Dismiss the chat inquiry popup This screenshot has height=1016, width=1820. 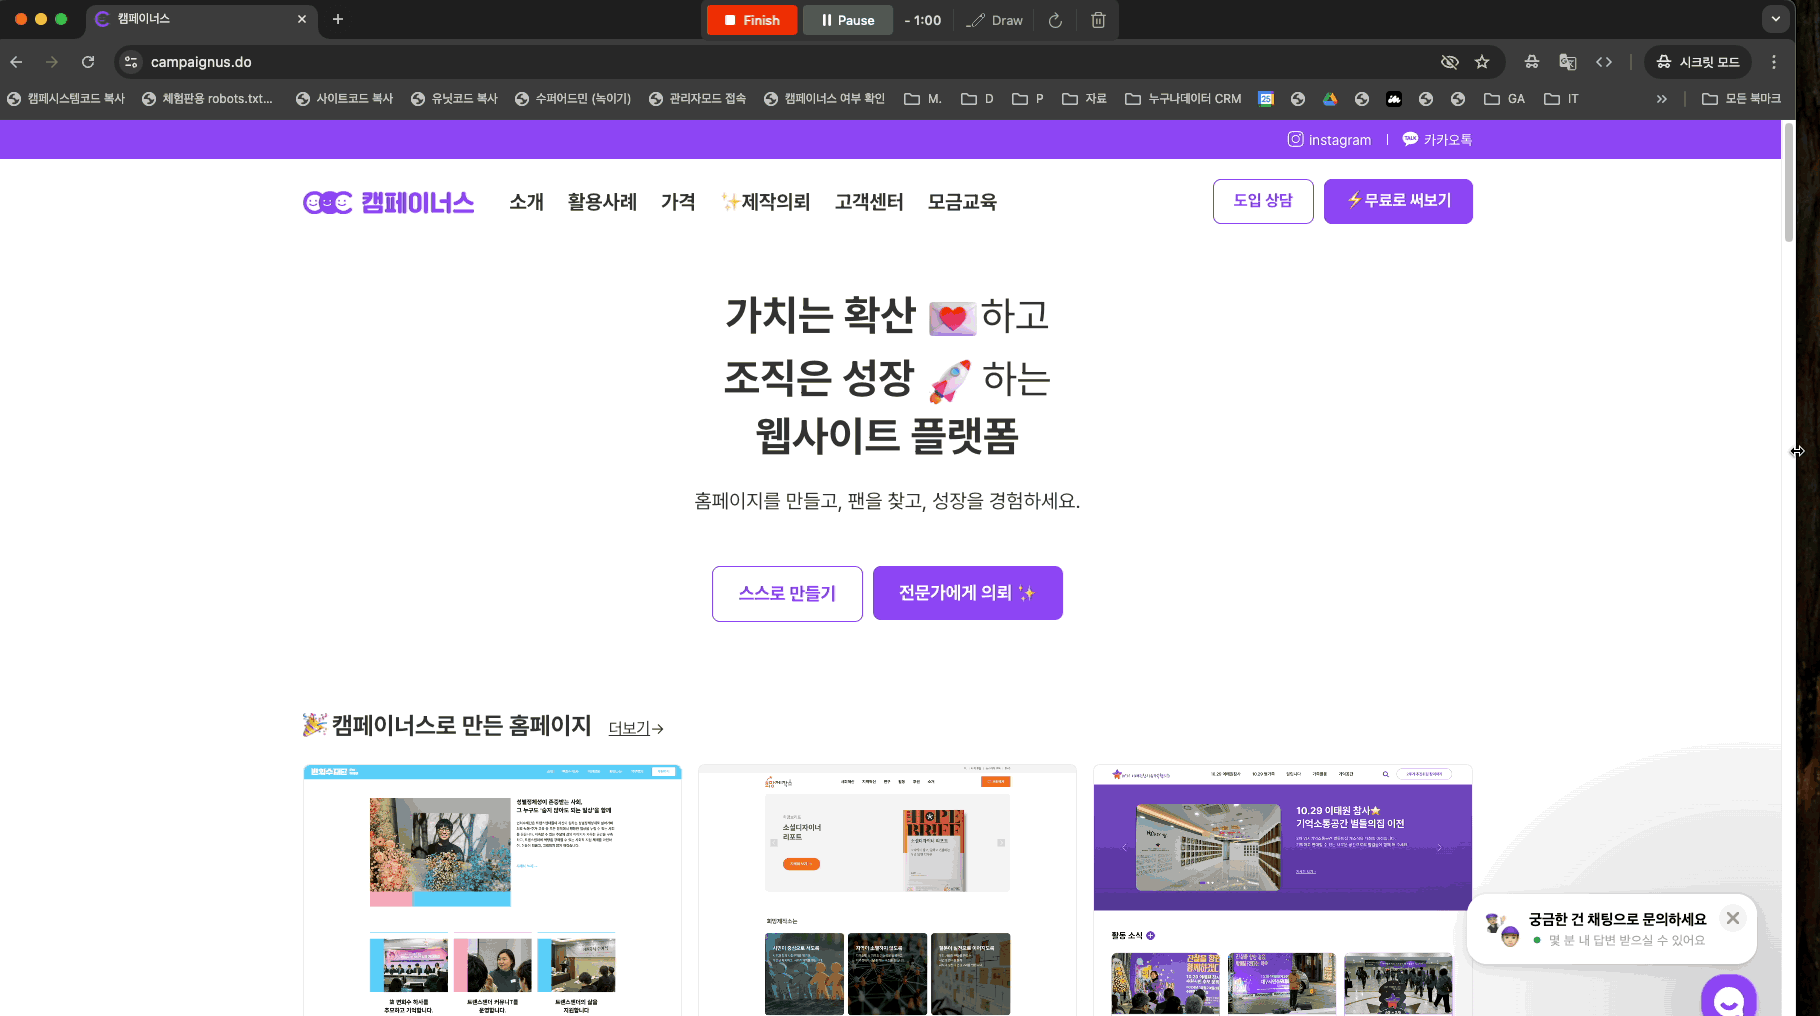click(1733, 918)
